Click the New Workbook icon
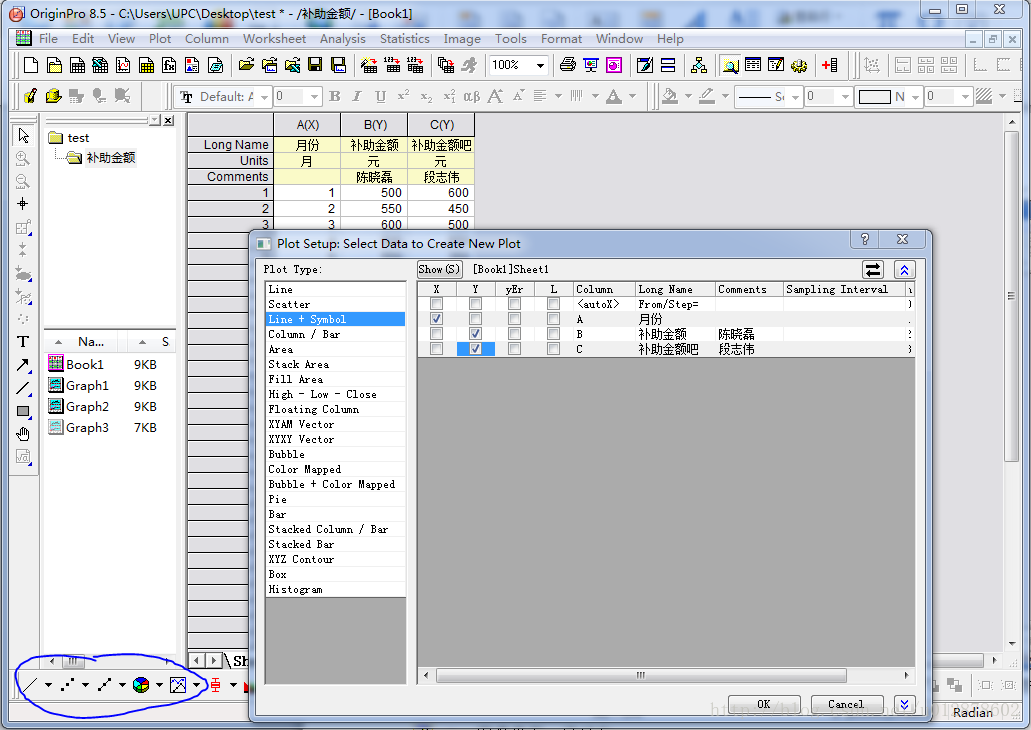The image size is (1031, 730). 77,65
